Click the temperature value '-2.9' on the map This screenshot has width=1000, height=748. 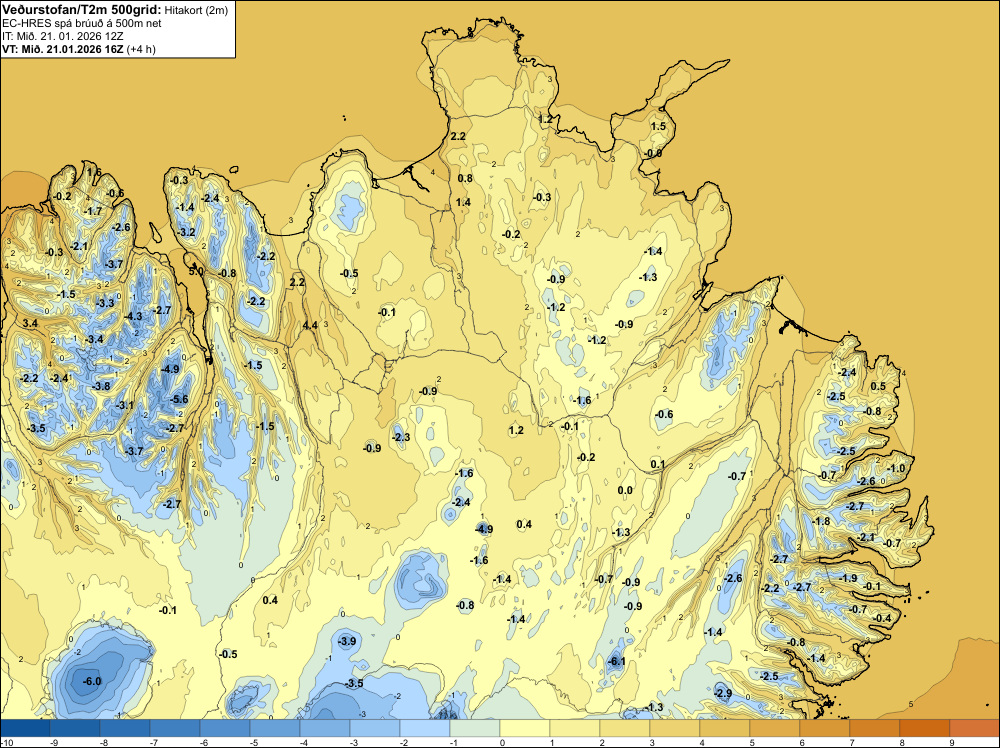[723, 693]
